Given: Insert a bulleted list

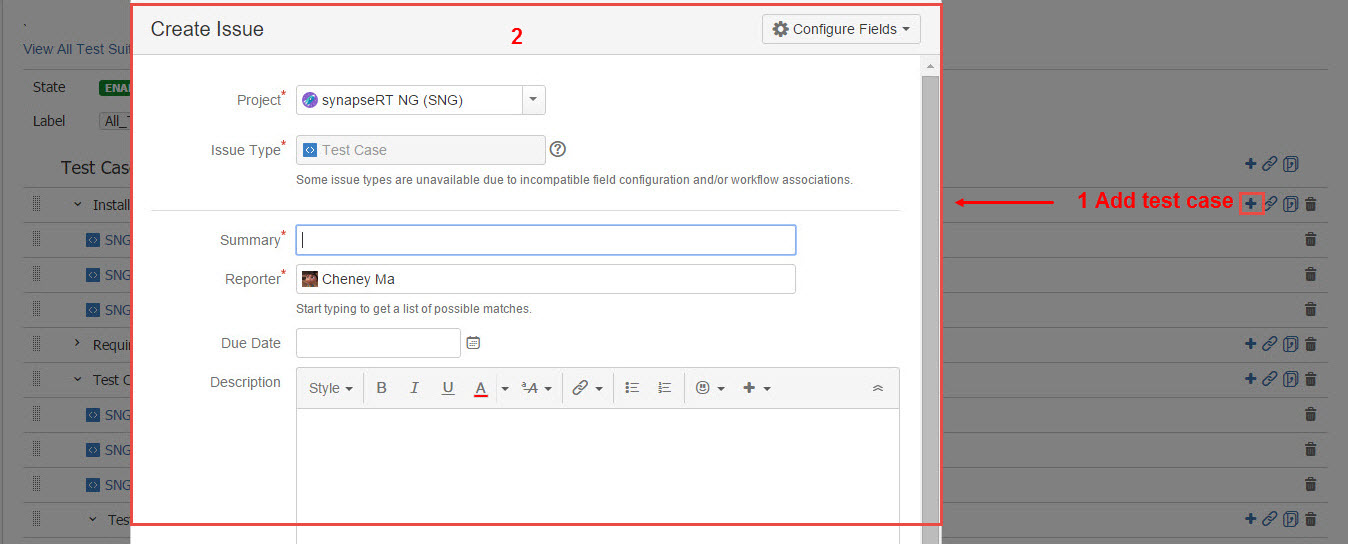Looking at the screenshot, I should point(631,388).
